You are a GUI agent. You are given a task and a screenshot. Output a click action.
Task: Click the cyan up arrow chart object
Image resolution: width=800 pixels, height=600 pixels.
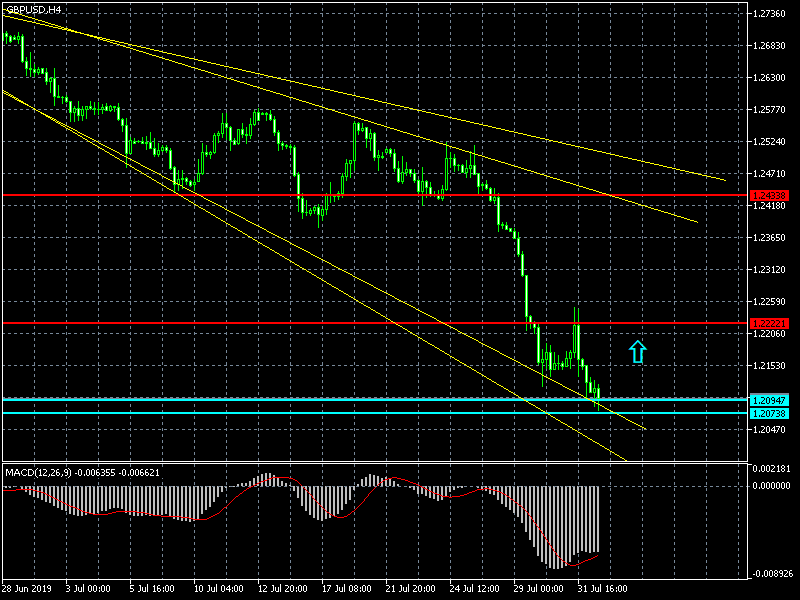point(637,352)
